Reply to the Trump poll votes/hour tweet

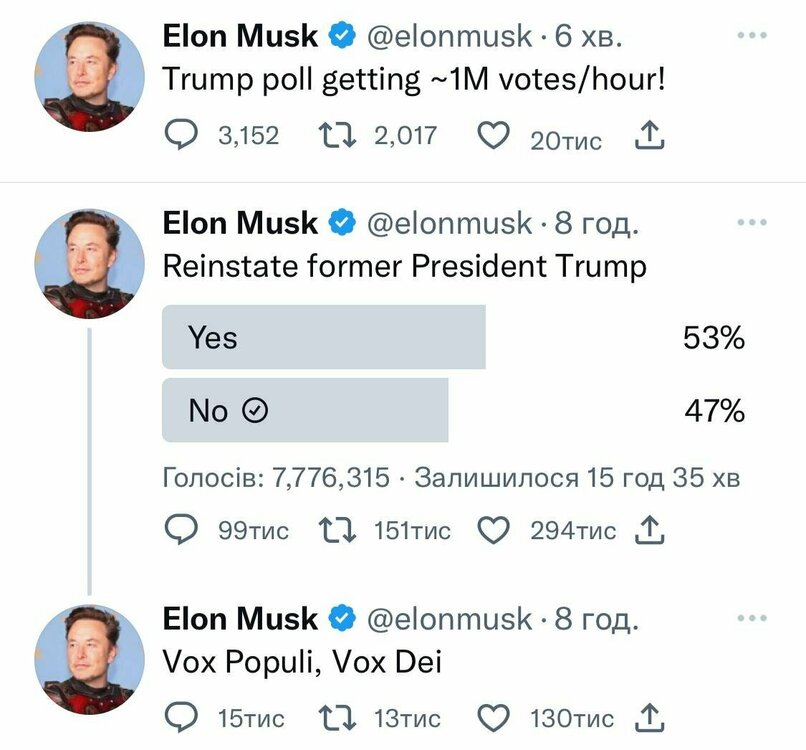click(180, 136)
